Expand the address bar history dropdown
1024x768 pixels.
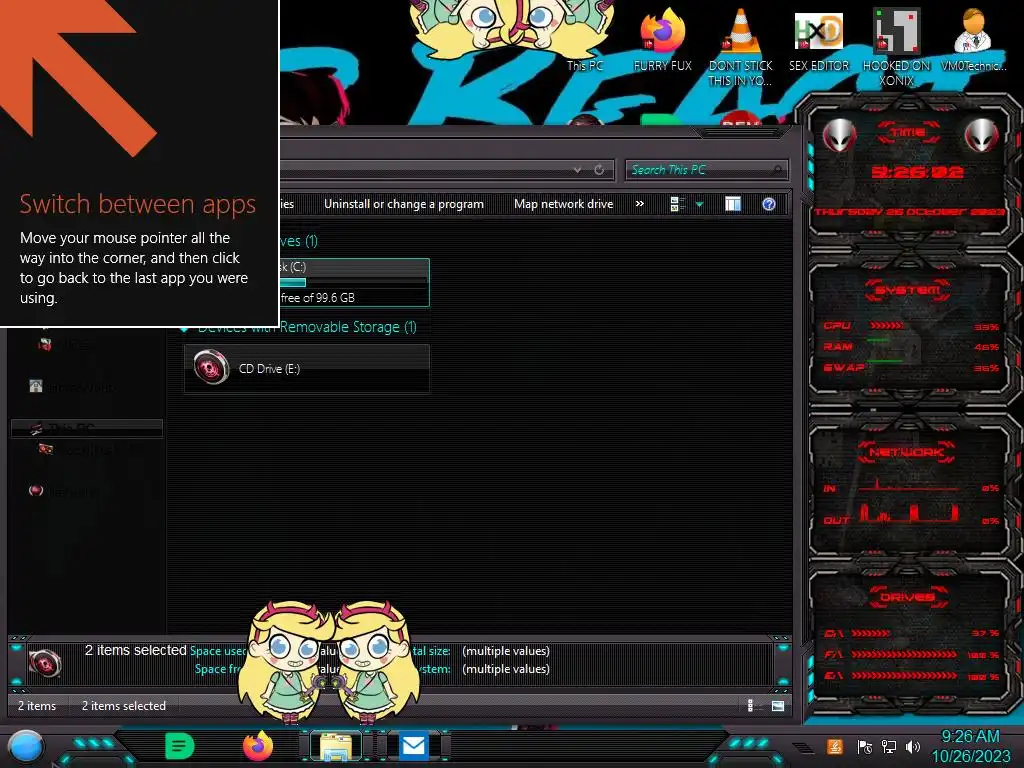click(x=577, y=170)
